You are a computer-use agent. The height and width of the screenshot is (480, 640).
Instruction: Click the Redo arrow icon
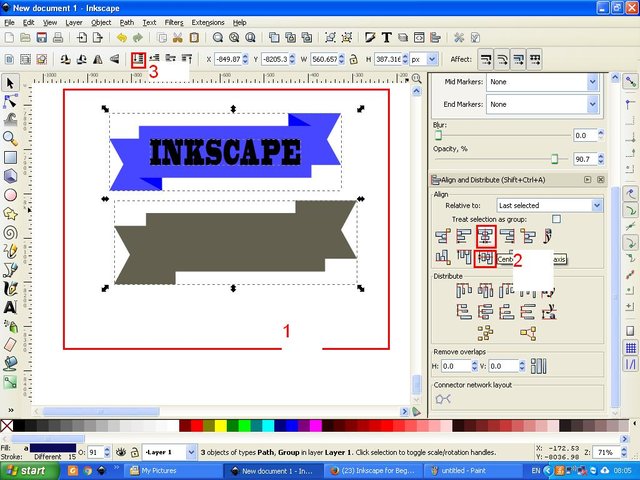(x=138, y=38)
